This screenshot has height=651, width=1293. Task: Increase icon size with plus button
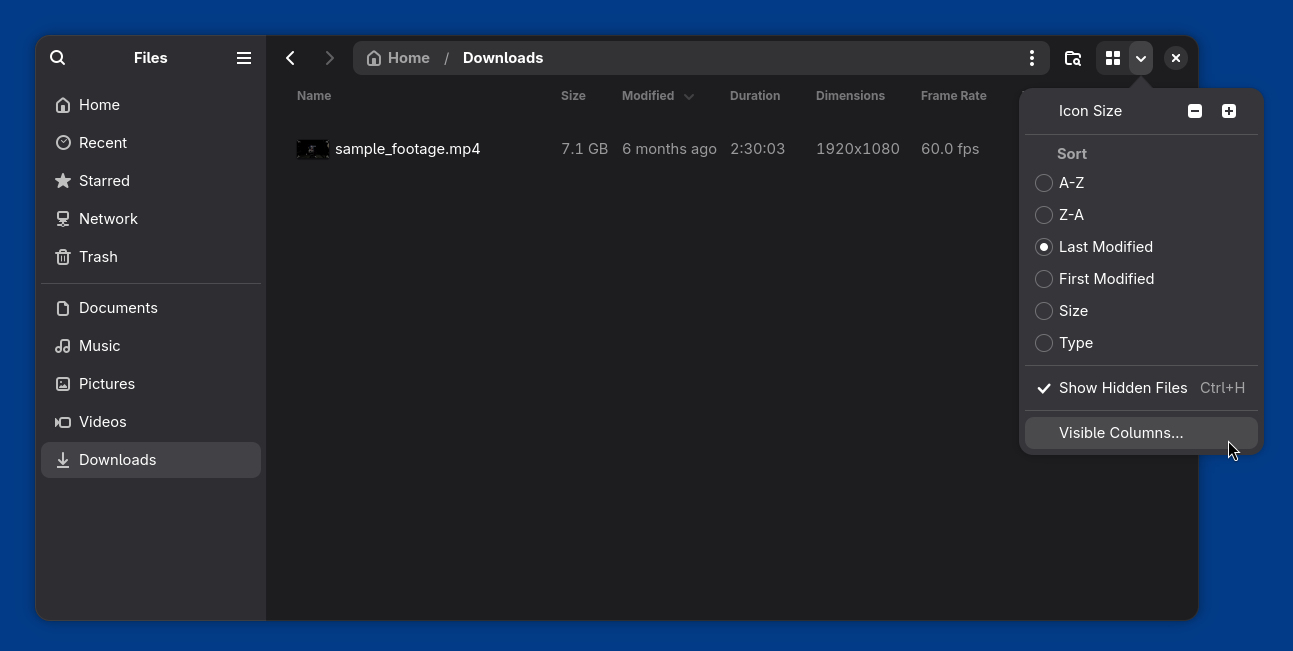pyautogui.click(x=1228, y=111)
